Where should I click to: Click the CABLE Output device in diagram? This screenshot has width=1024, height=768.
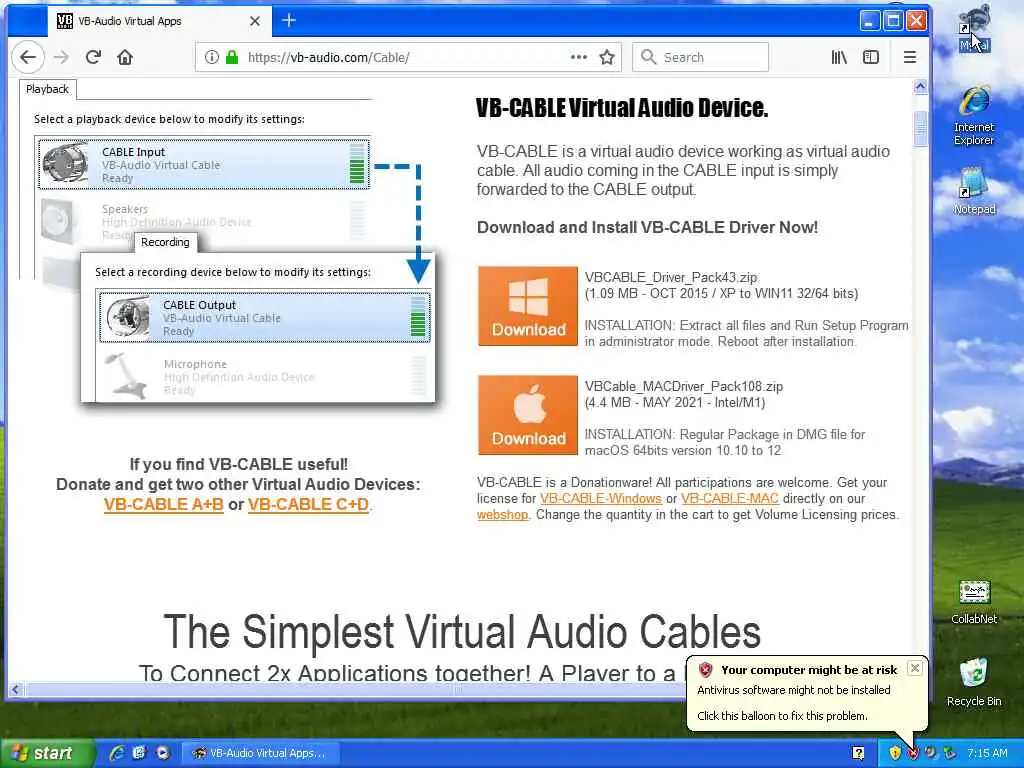point(264,317)
